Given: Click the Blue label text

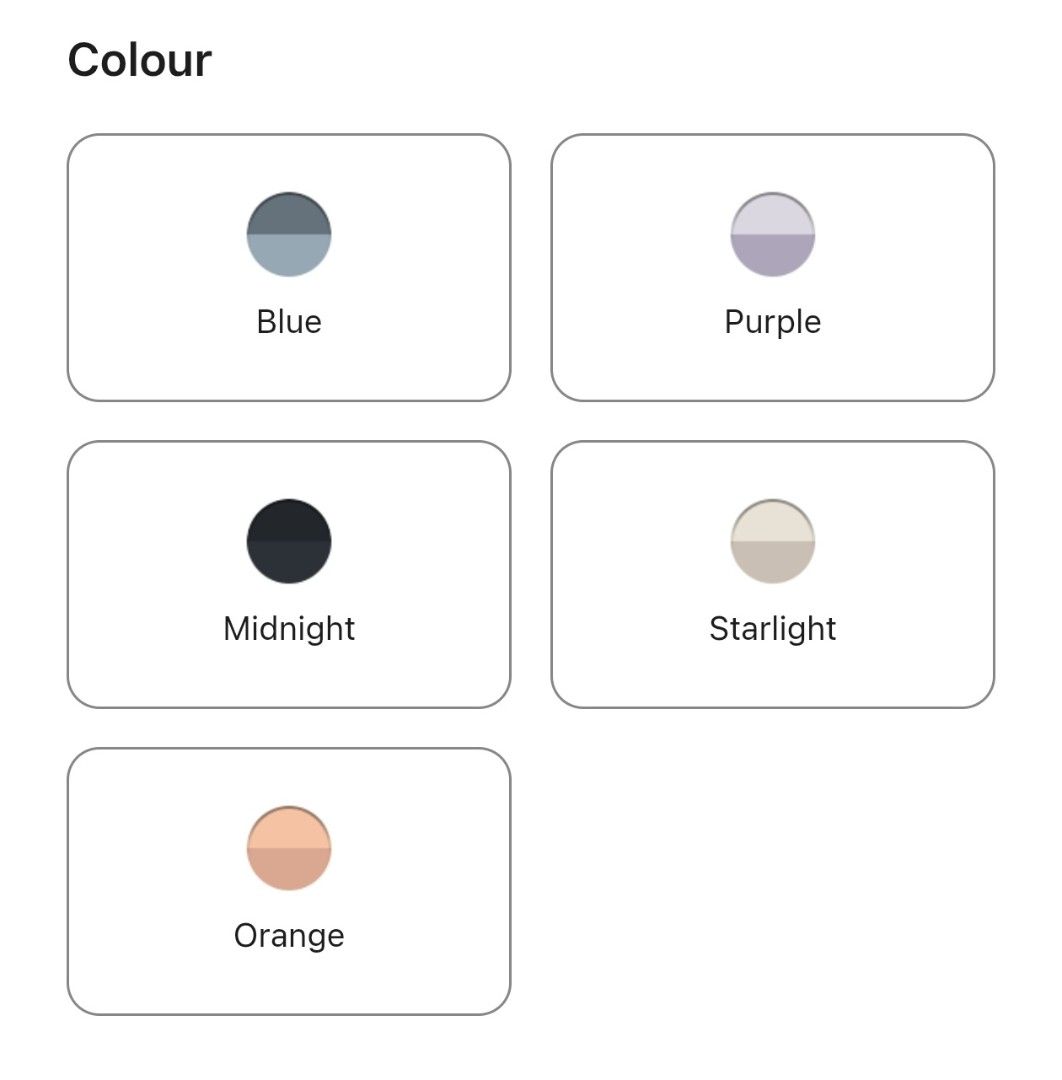Looking at the screenshot, I should 289,321.
